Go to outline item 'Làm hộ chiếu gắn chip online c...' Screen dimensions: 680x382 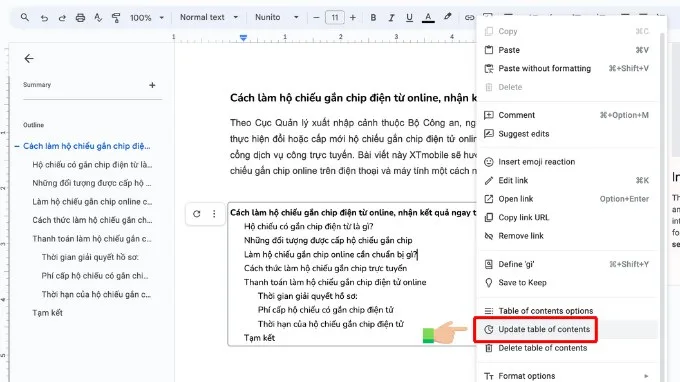point(92,202)
